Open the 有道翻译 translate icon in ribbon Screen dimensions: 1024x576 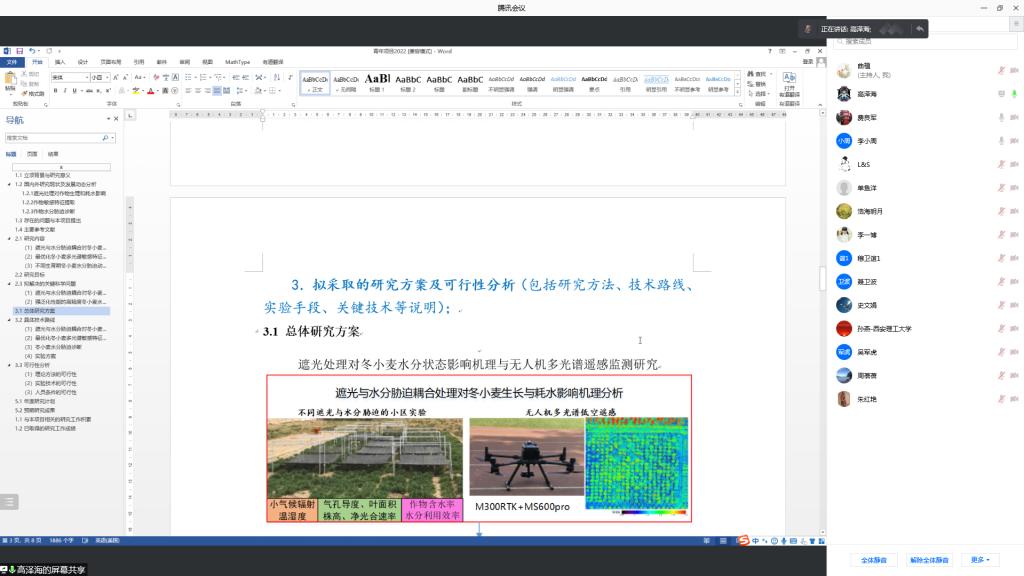tap(789, 80)
